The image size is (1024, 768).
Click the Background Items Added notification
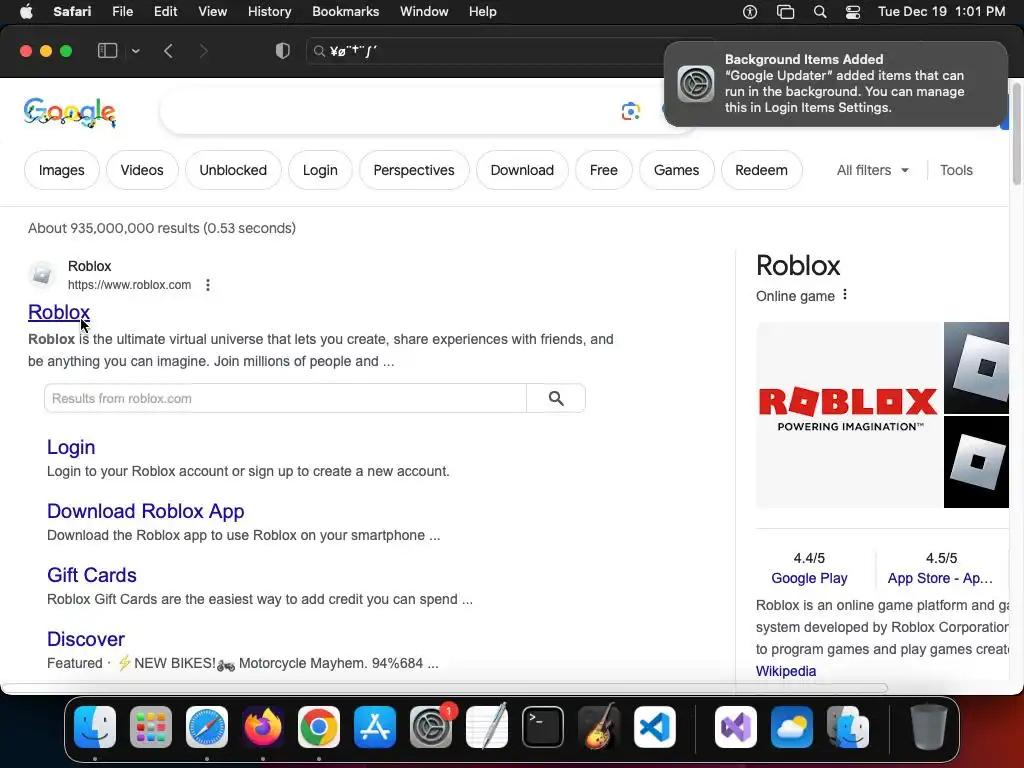(x=835, y=84)
